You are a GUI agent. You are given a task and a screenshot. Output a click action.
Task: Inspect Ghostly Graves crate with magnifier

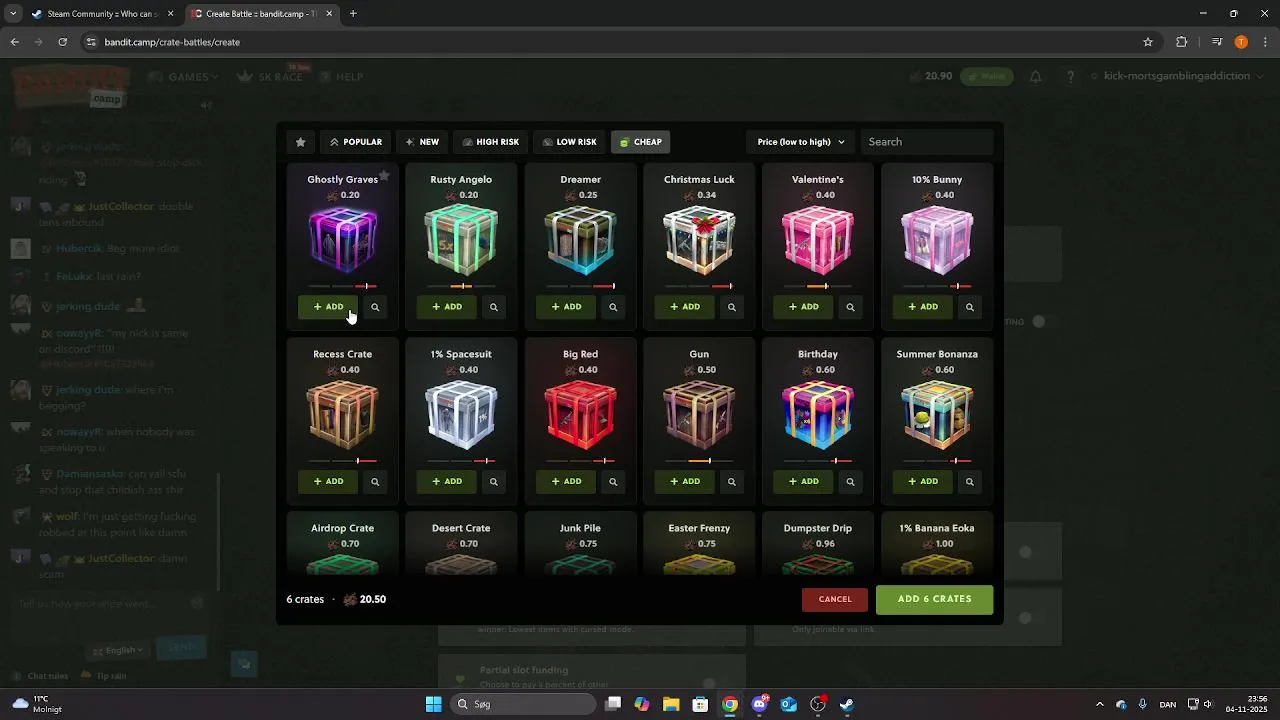[375, 307]
